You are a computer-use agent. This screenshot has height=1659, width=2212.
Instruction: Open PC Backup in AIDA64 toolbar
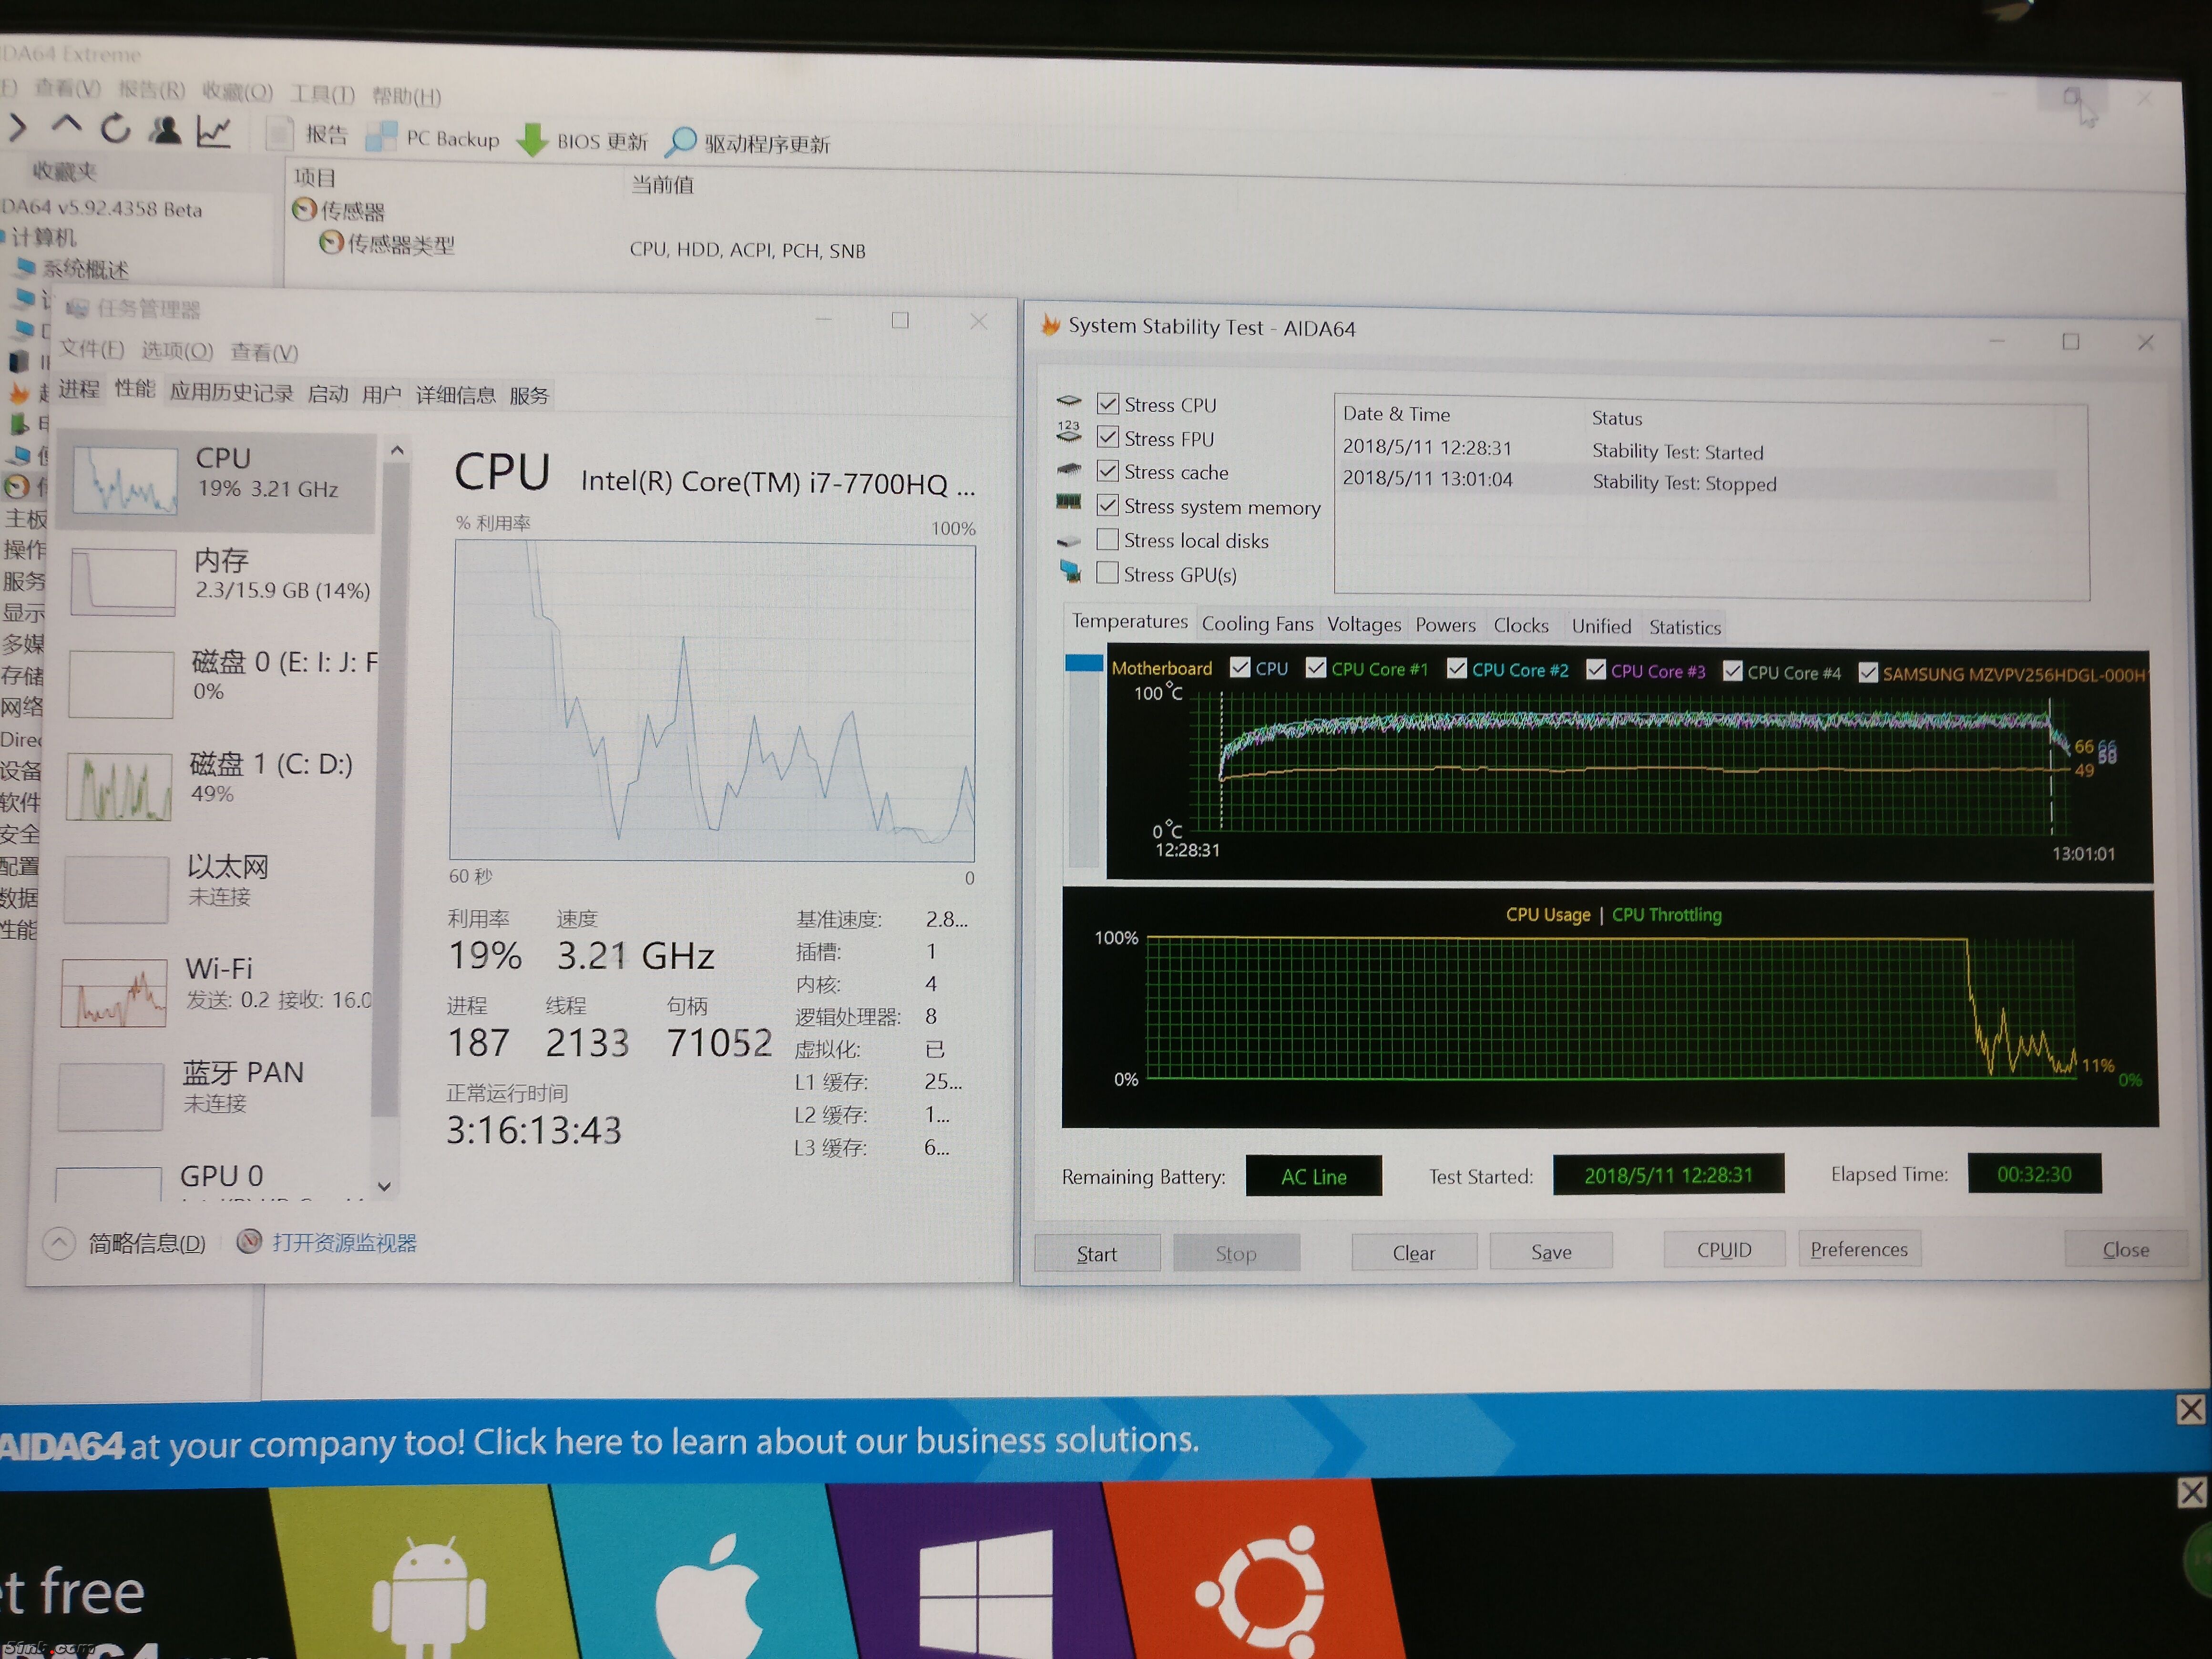click(433, 138)
